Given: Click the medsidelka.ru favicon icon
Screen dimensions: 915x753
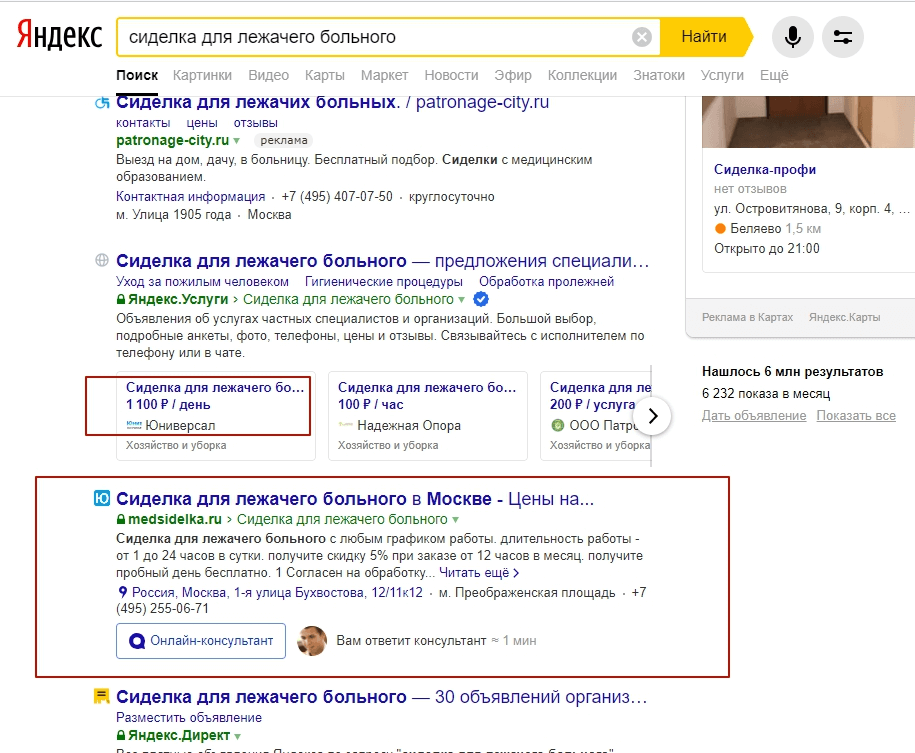Looking at the screenshot, I should tap(101, 498).
